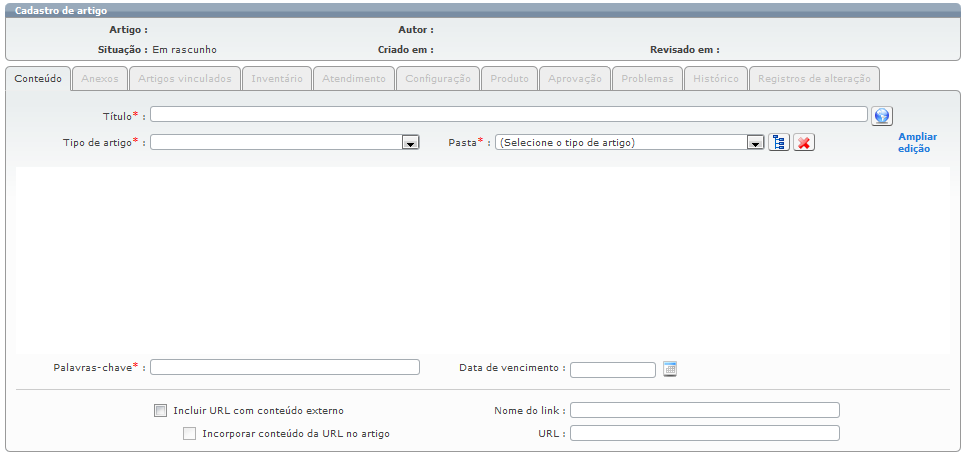Open the calendar icon for Data de vencimento
This screenshot has height=457, width=965.
point(670,369)
